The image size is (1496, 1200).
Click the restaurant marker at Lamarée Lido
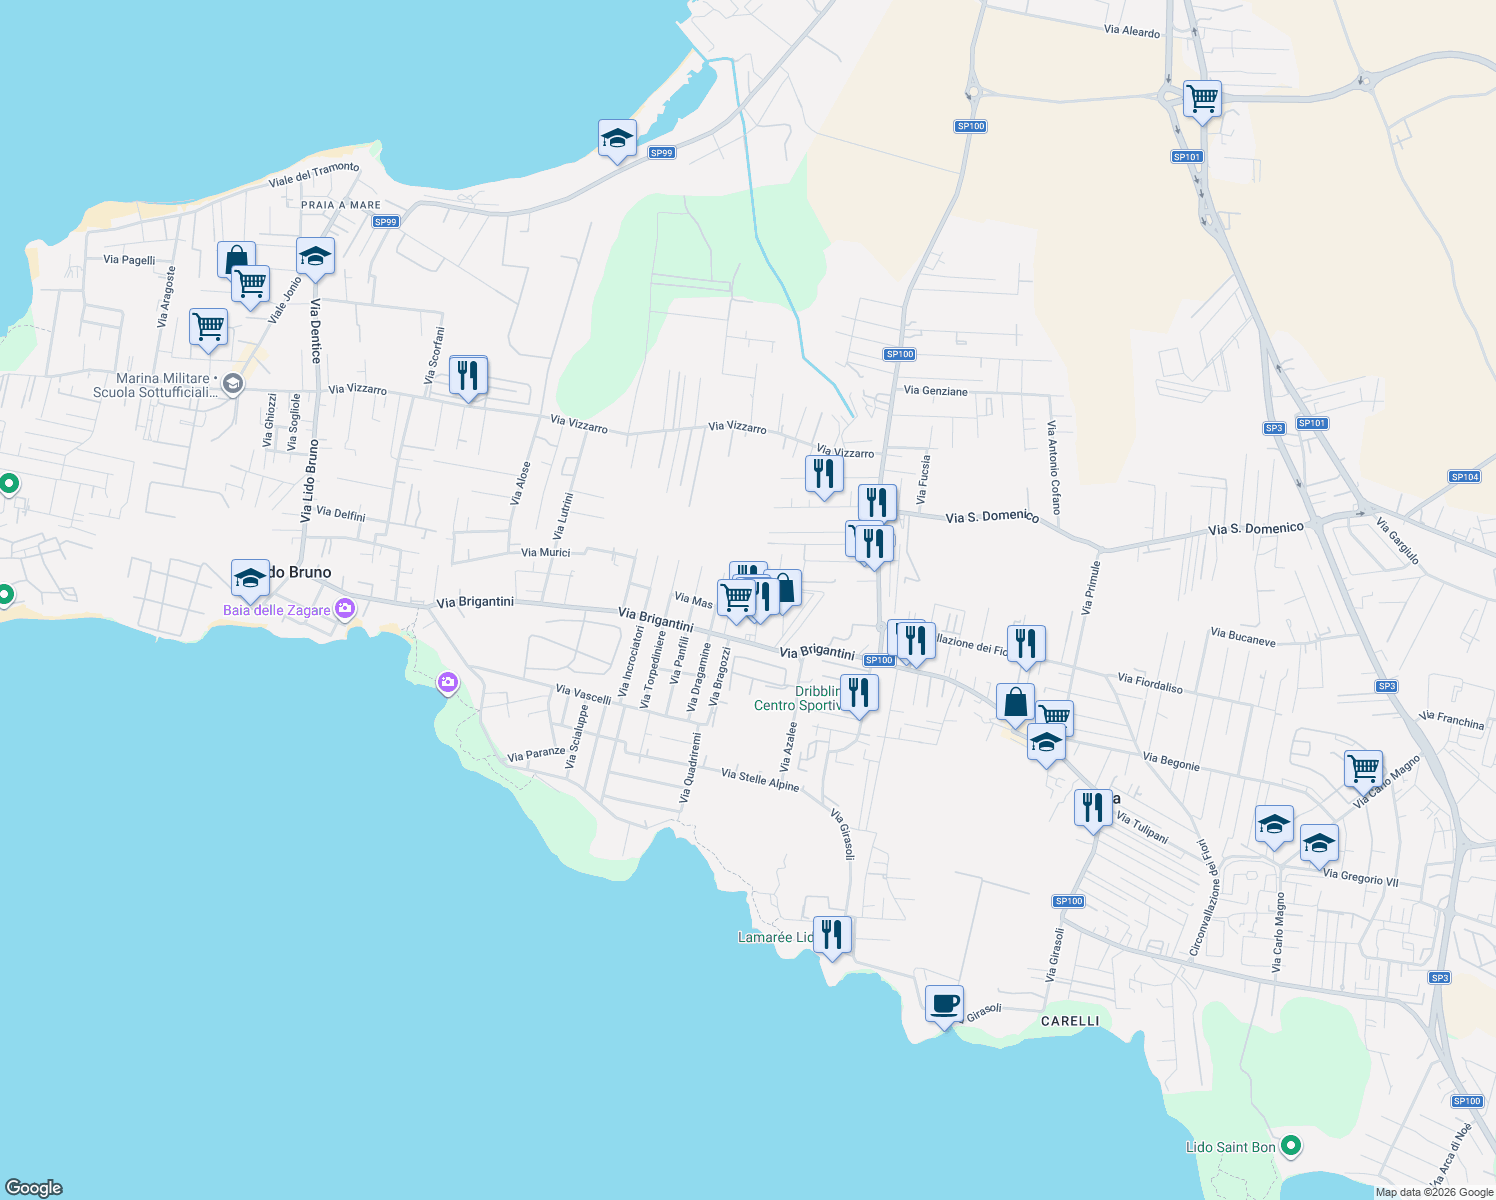832,935
